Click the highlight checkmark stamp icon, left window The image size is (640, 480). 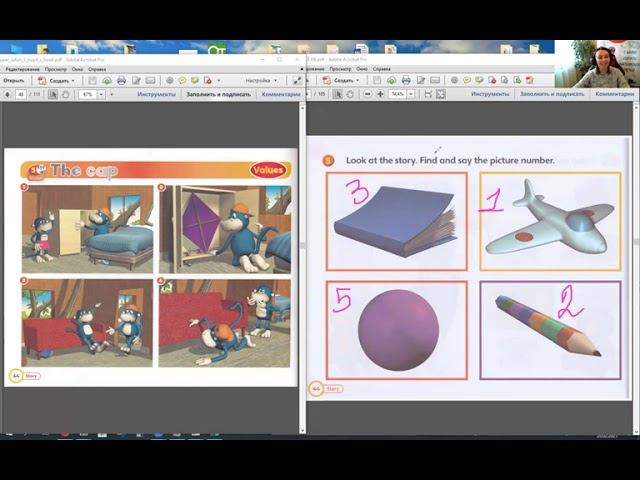195,80
